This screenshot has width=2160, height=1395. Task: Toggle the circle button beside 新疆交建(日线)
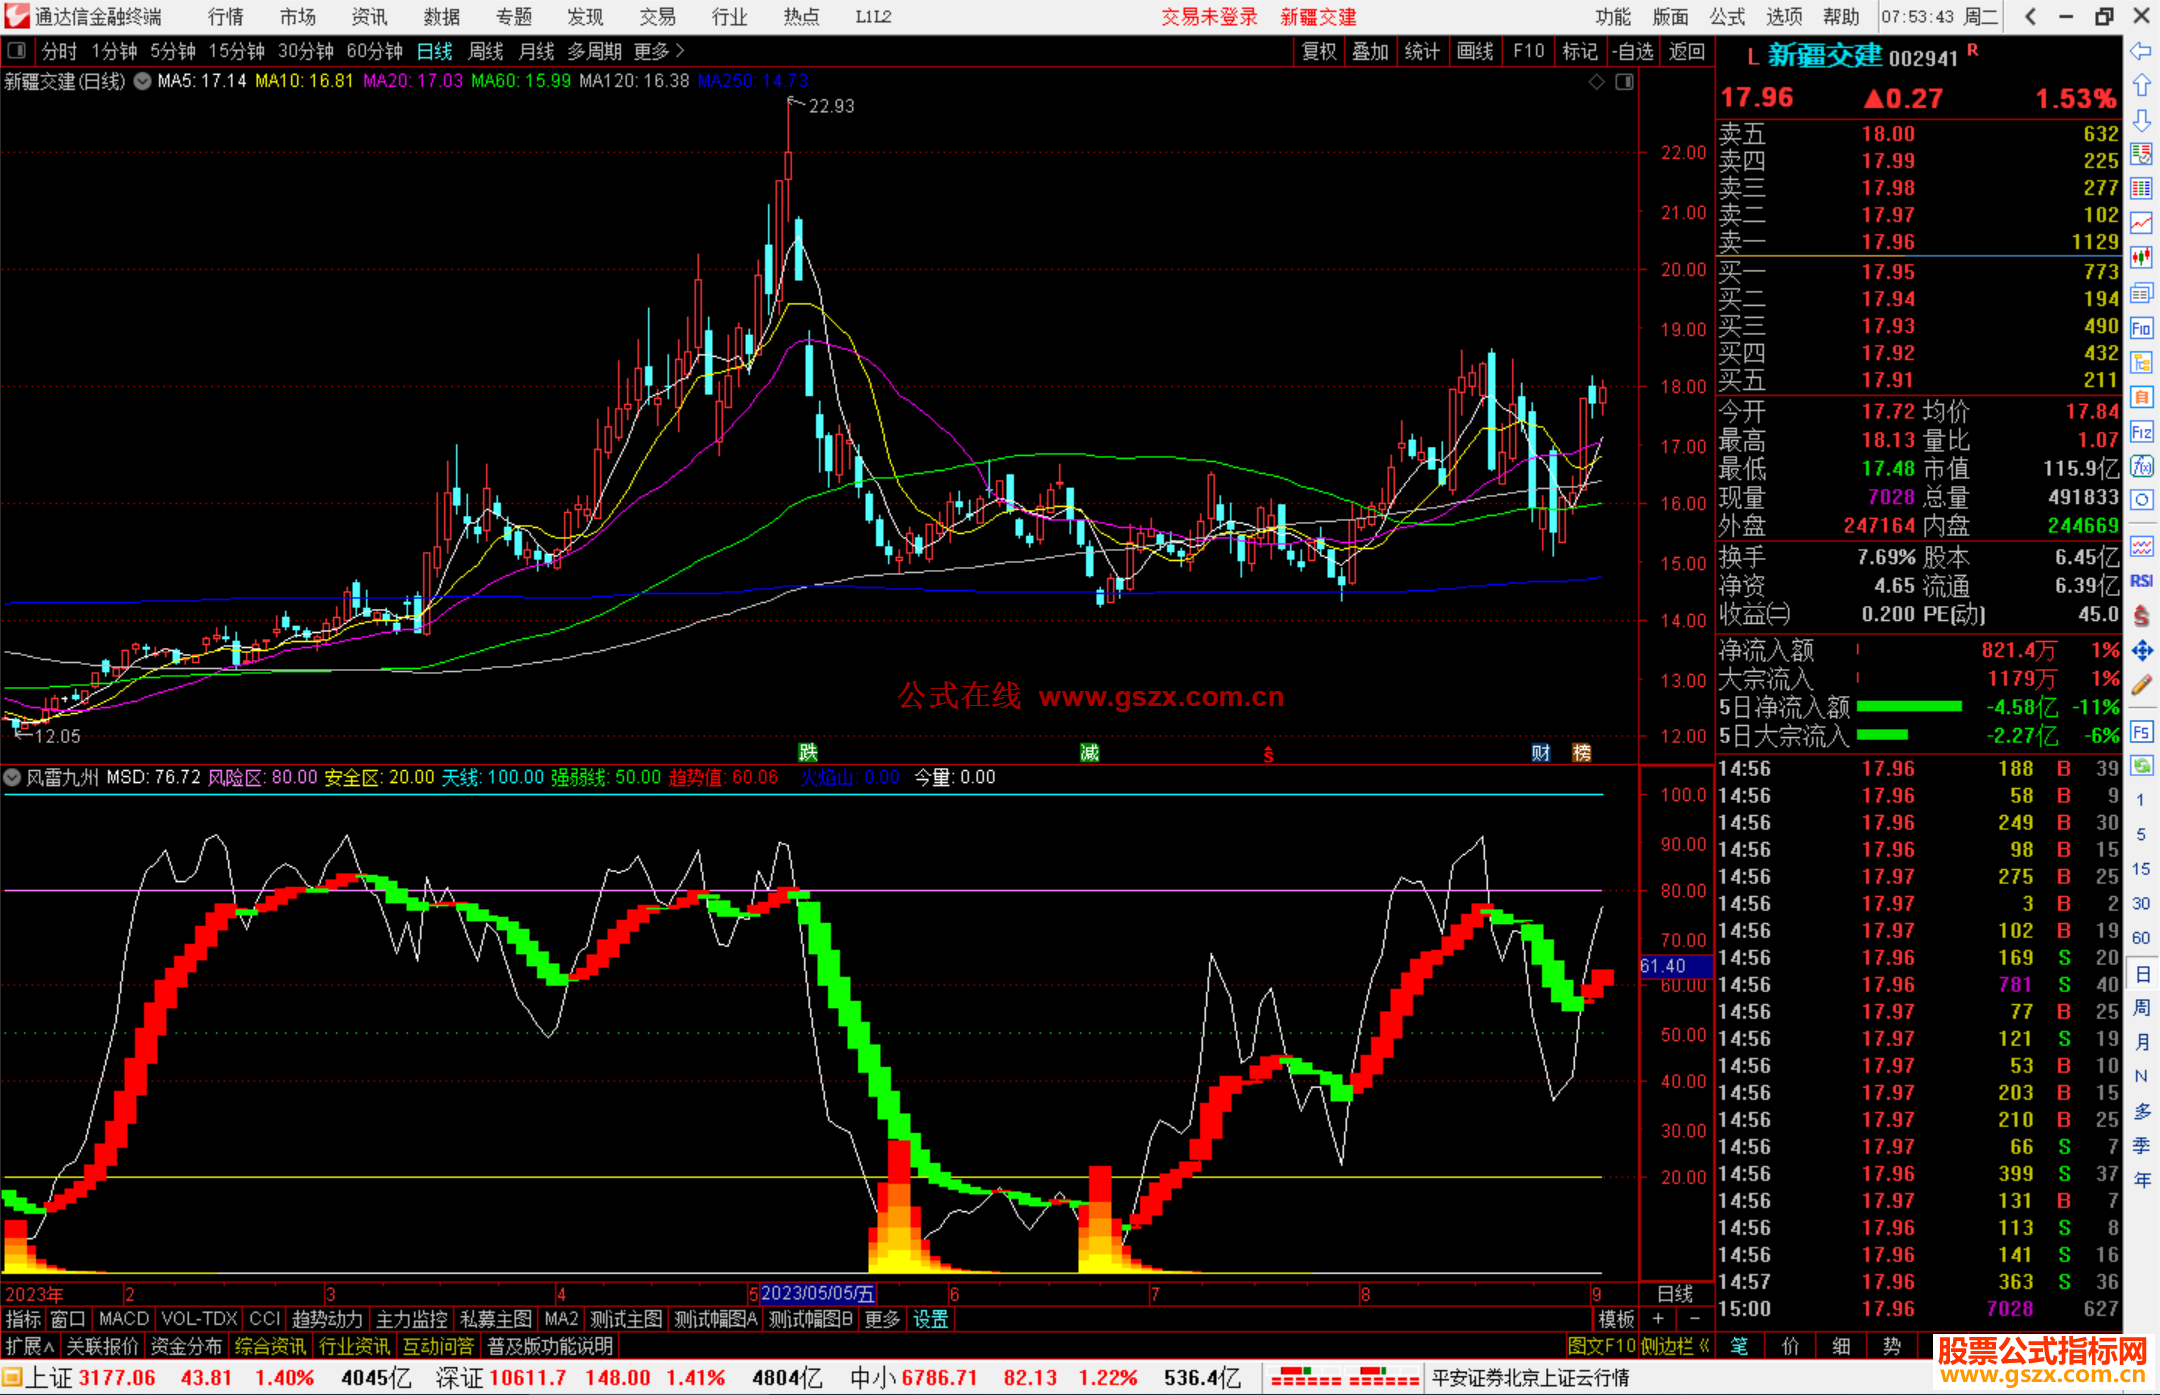(x=143, y=81)
